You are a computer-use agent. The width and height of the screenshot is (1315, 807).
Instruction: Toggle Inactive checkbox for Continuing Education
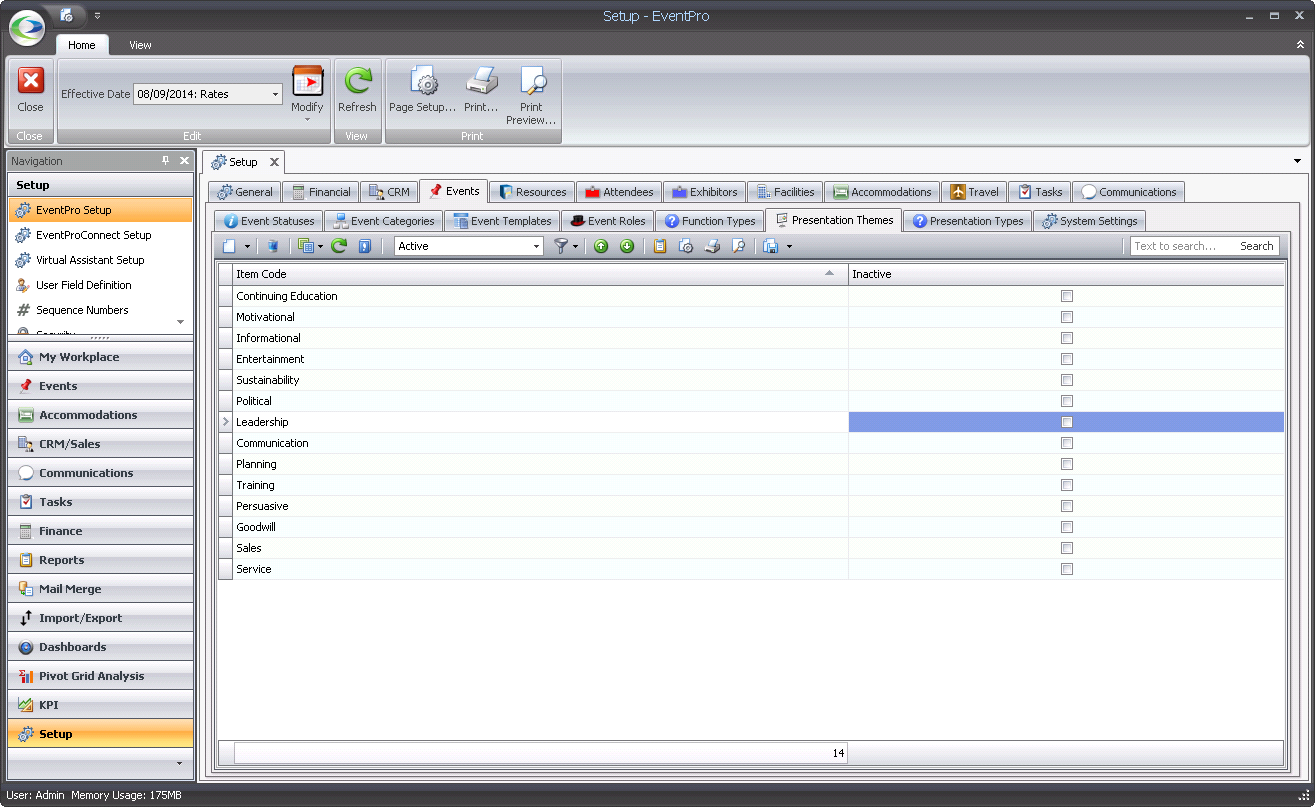1067,296
